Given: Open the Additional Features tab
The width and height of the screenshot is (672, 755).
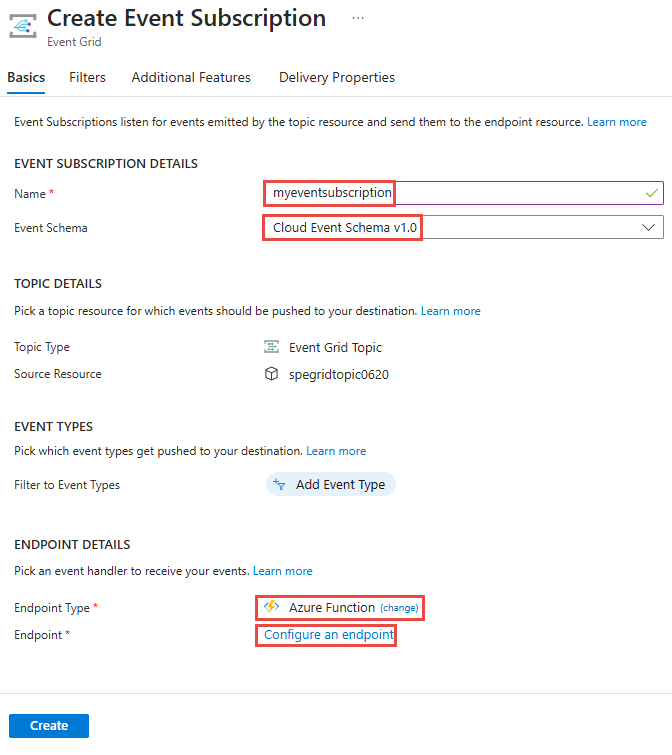Looking at the screenshot, I should click(191, 78).
